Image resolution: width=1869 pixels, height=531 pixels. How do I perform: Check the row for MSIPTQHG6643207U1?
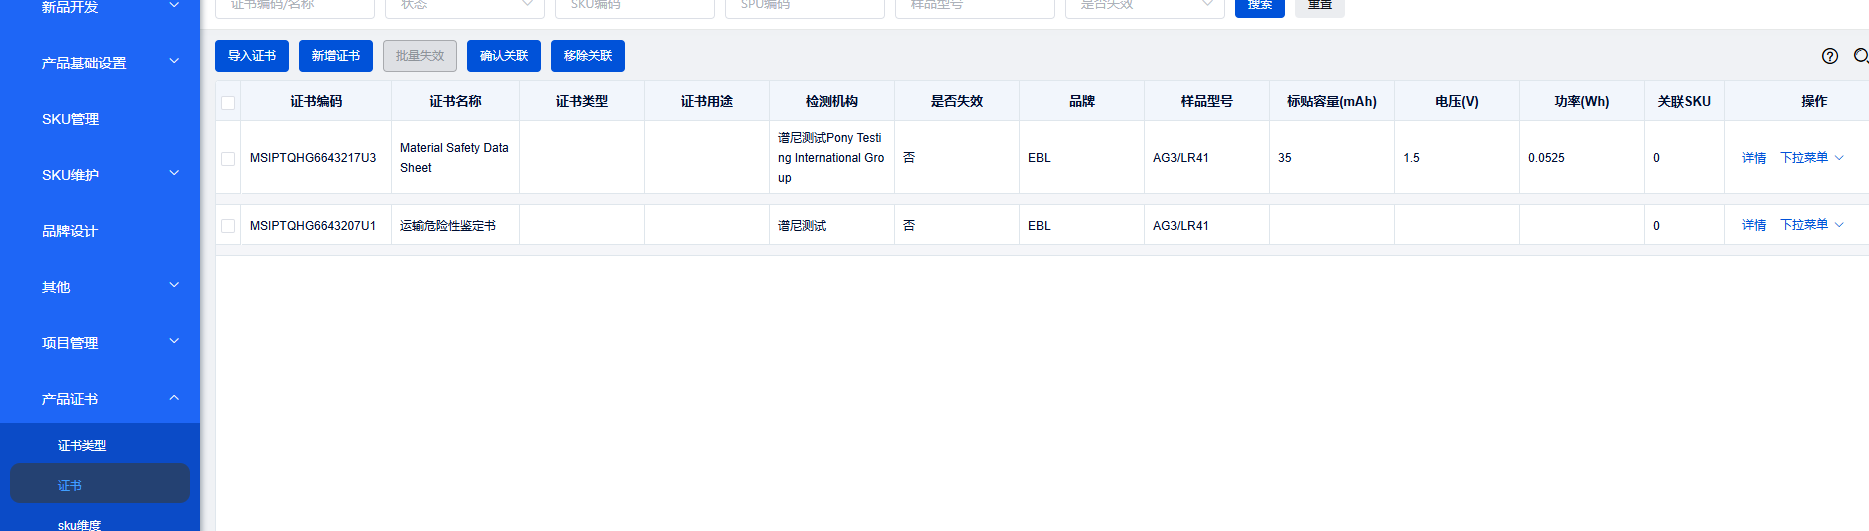(228, 226)
